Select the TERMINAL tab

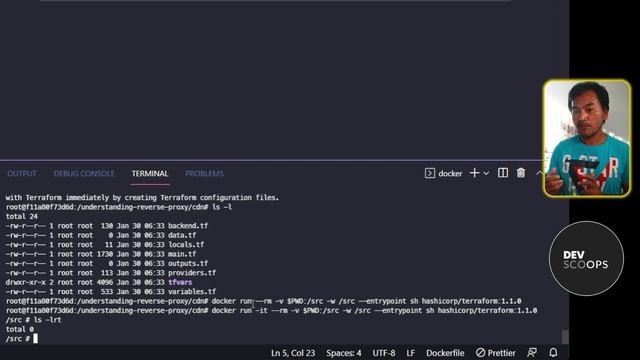click(x=150, y=173)
